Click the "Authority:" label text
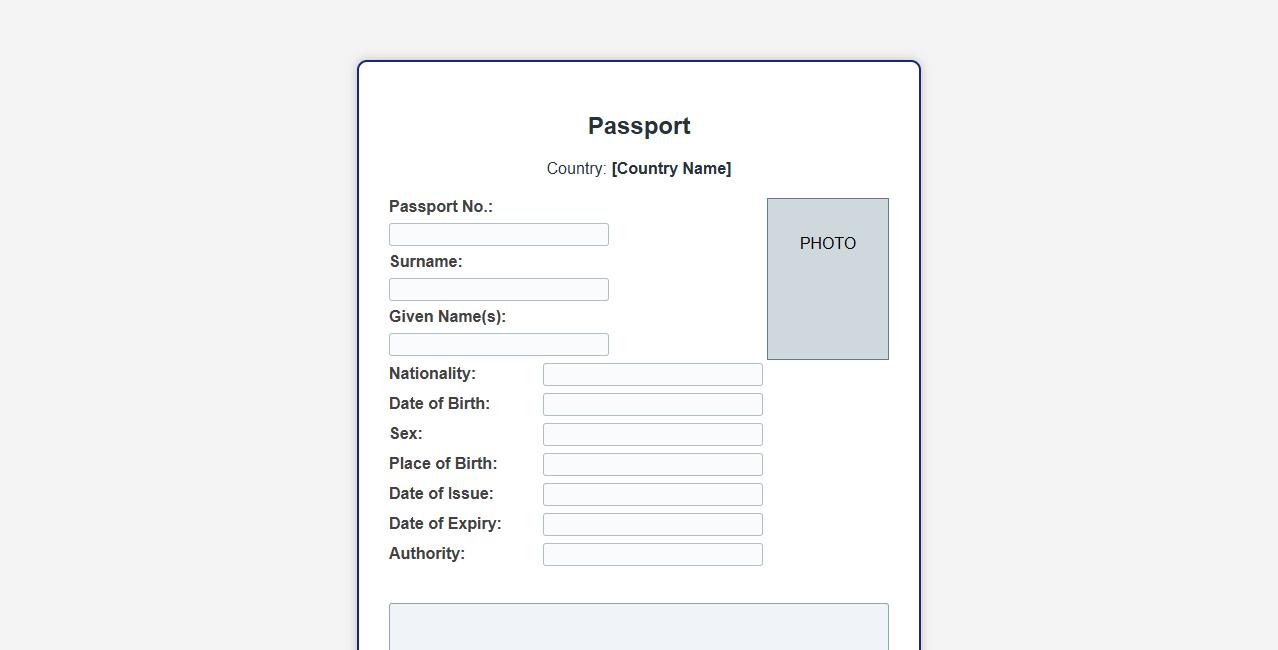 pos(427,554)
